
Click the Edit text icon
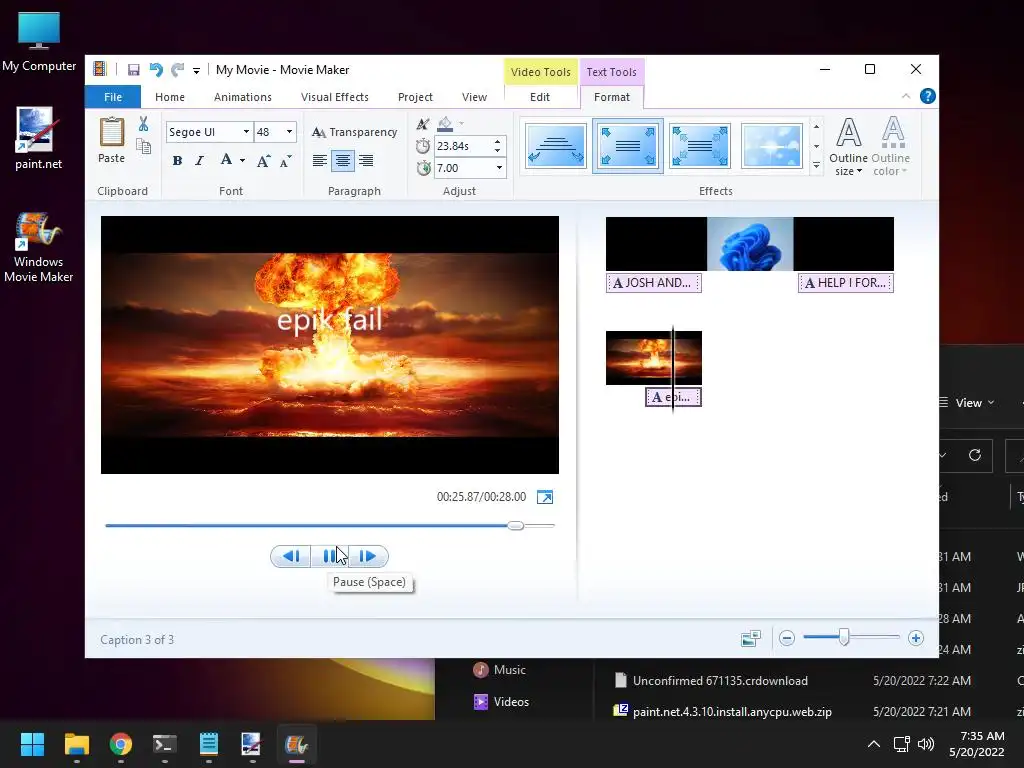[423, 124]
